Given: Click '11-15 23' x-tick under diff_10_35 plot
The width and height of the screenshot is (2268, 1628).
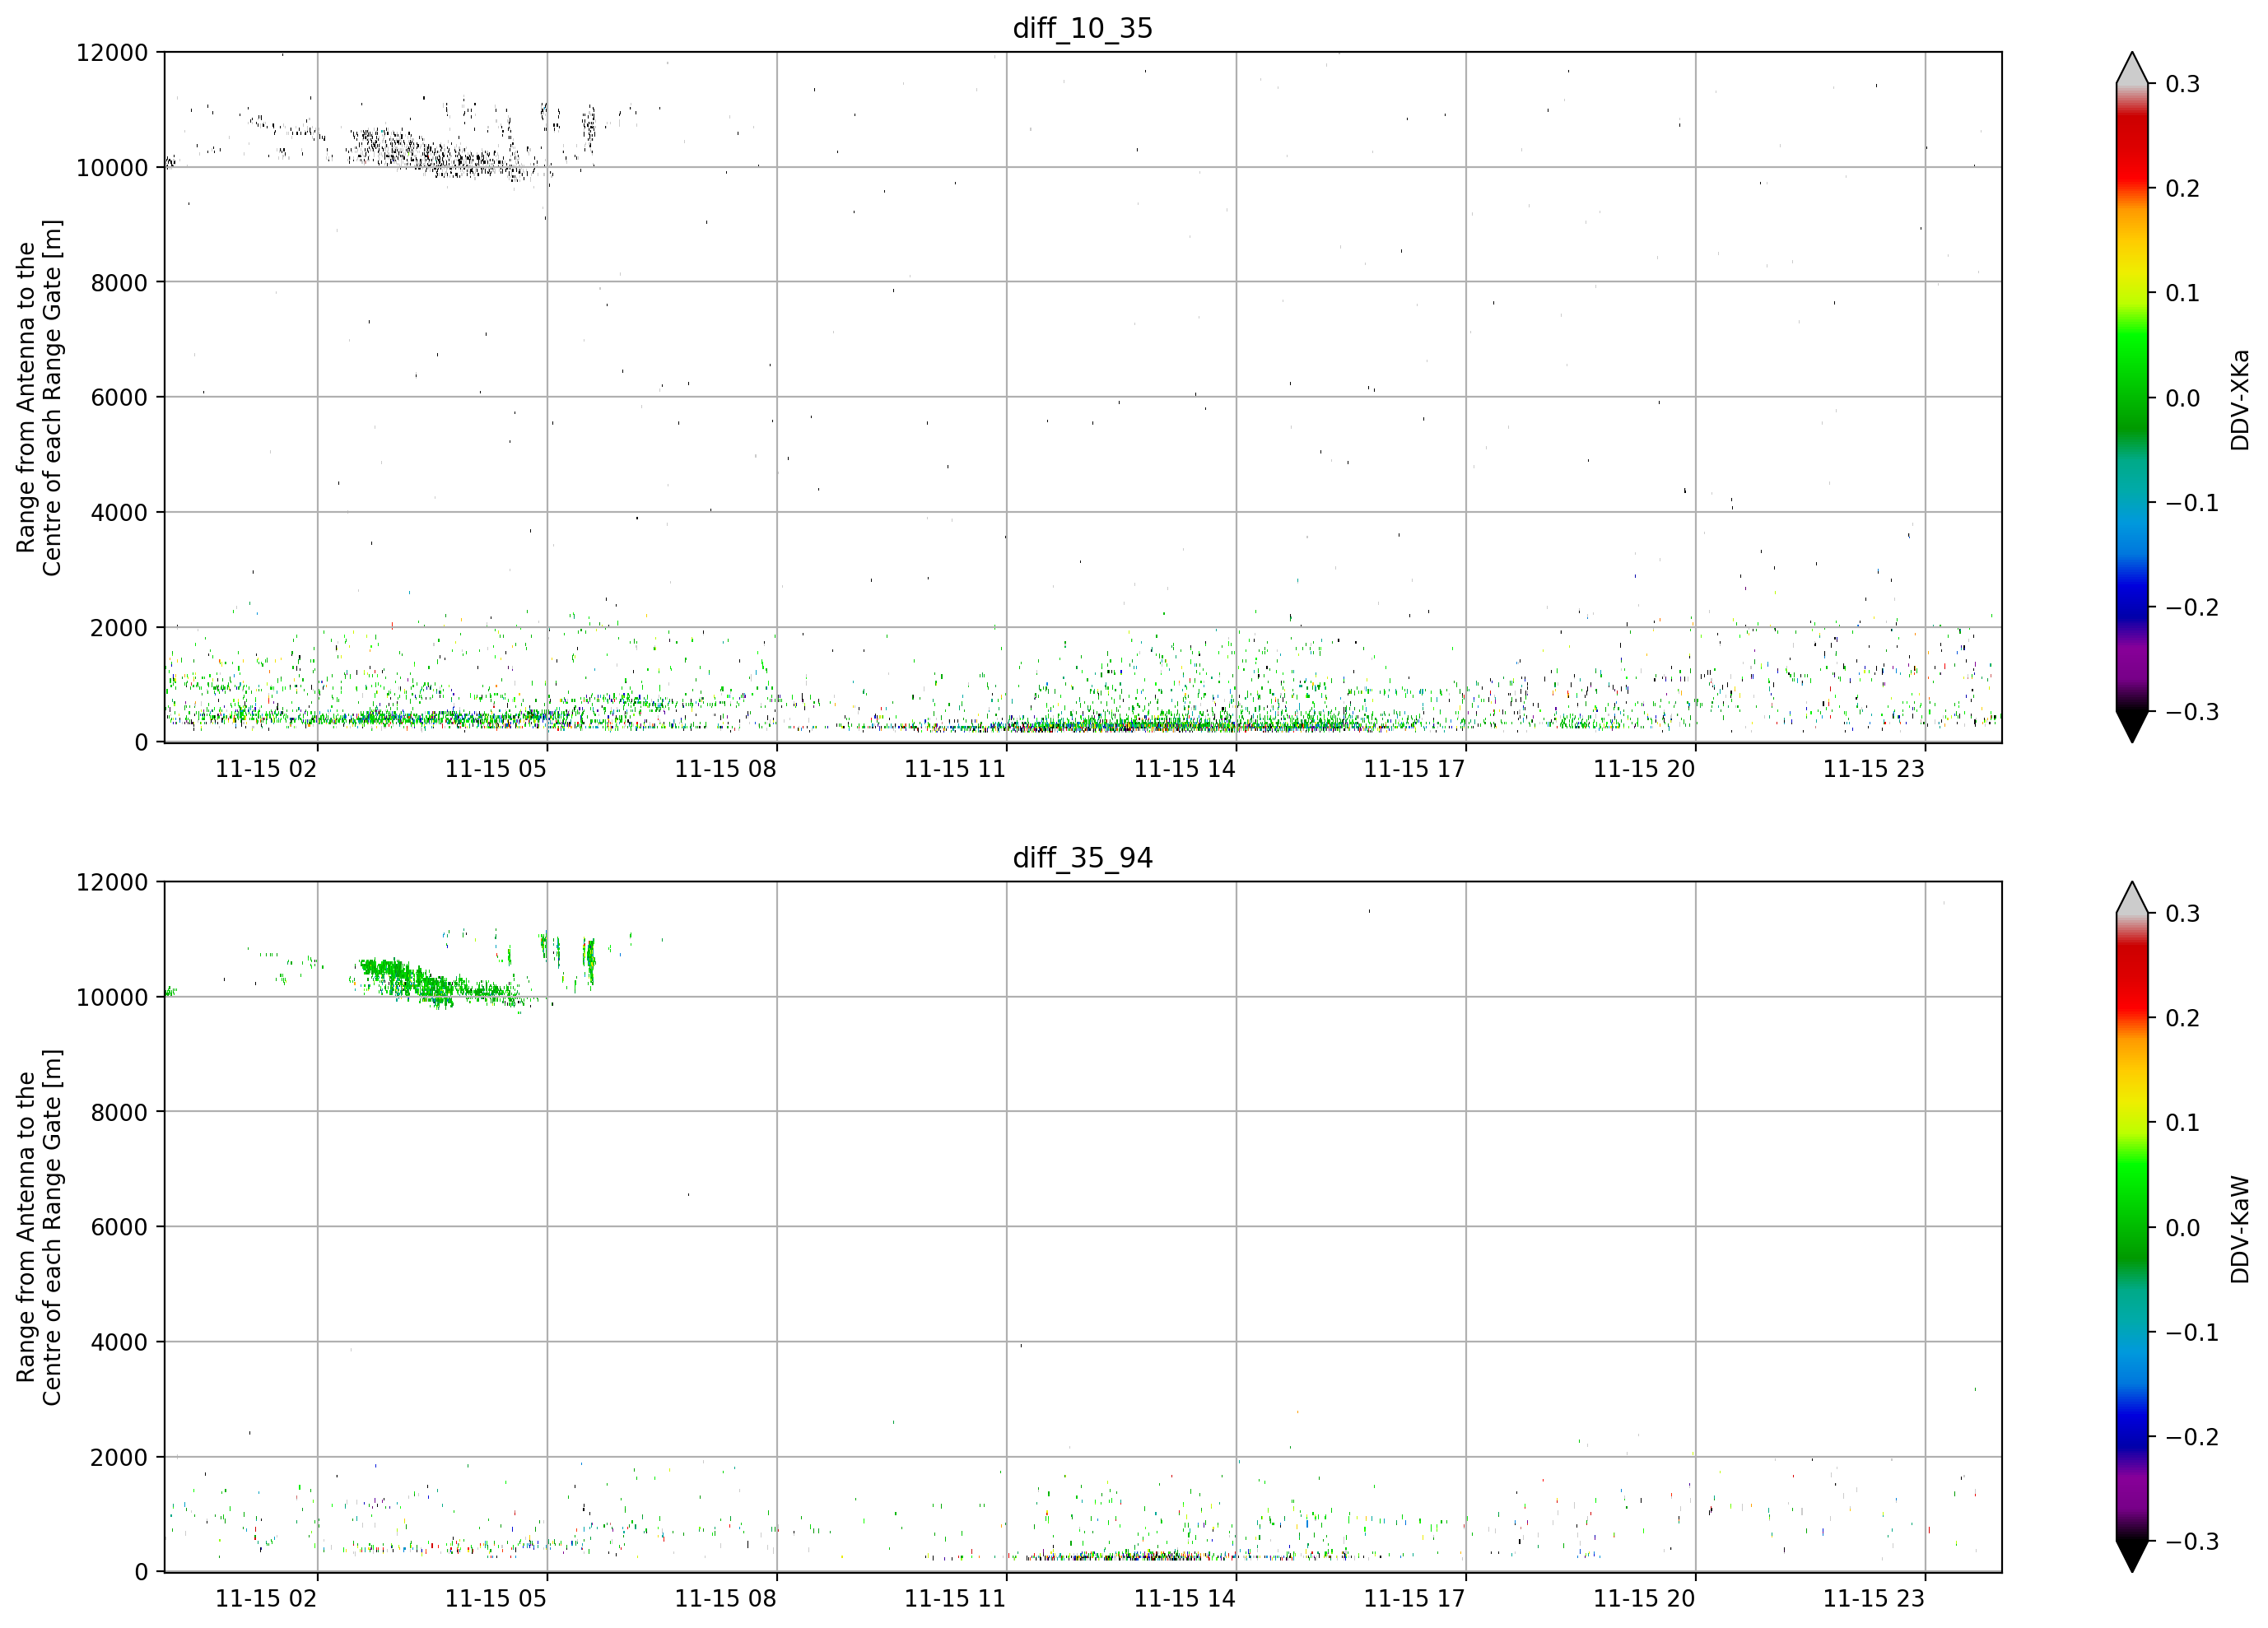Looking at the screenshot, I should pyautogui.click(x=1874, y=769).
